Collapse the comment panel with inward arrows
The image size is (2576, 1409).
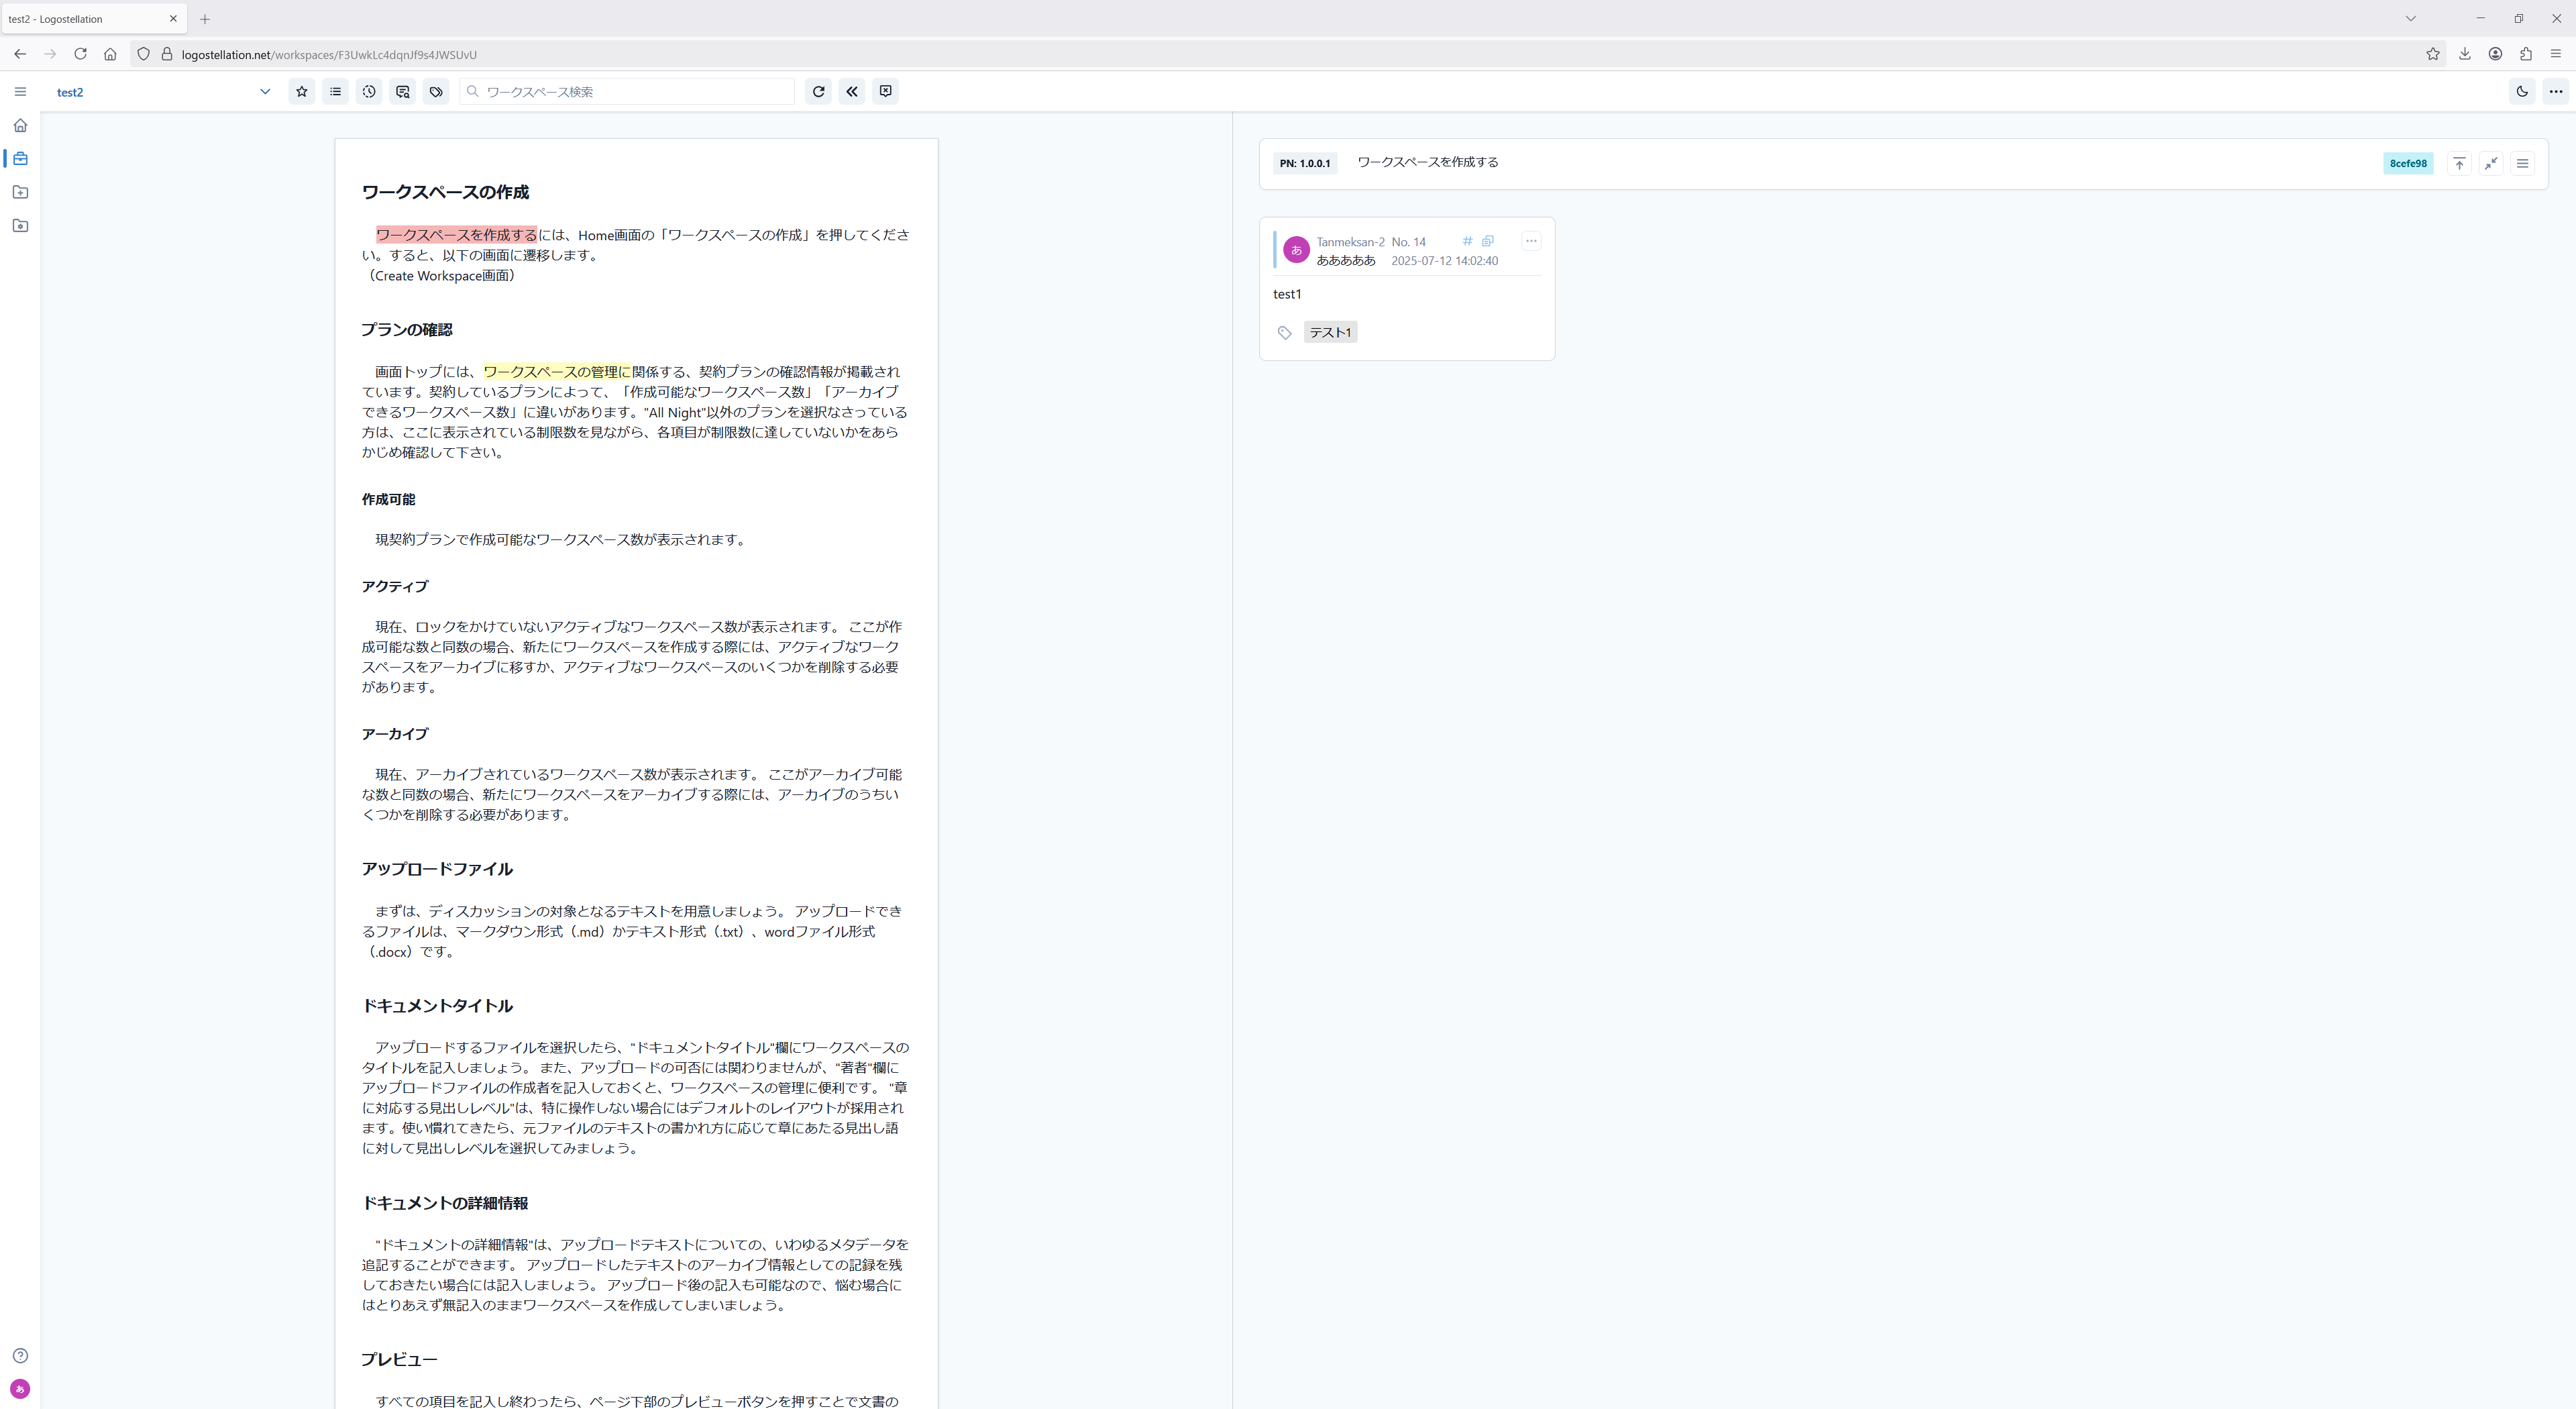point(2491,163)
